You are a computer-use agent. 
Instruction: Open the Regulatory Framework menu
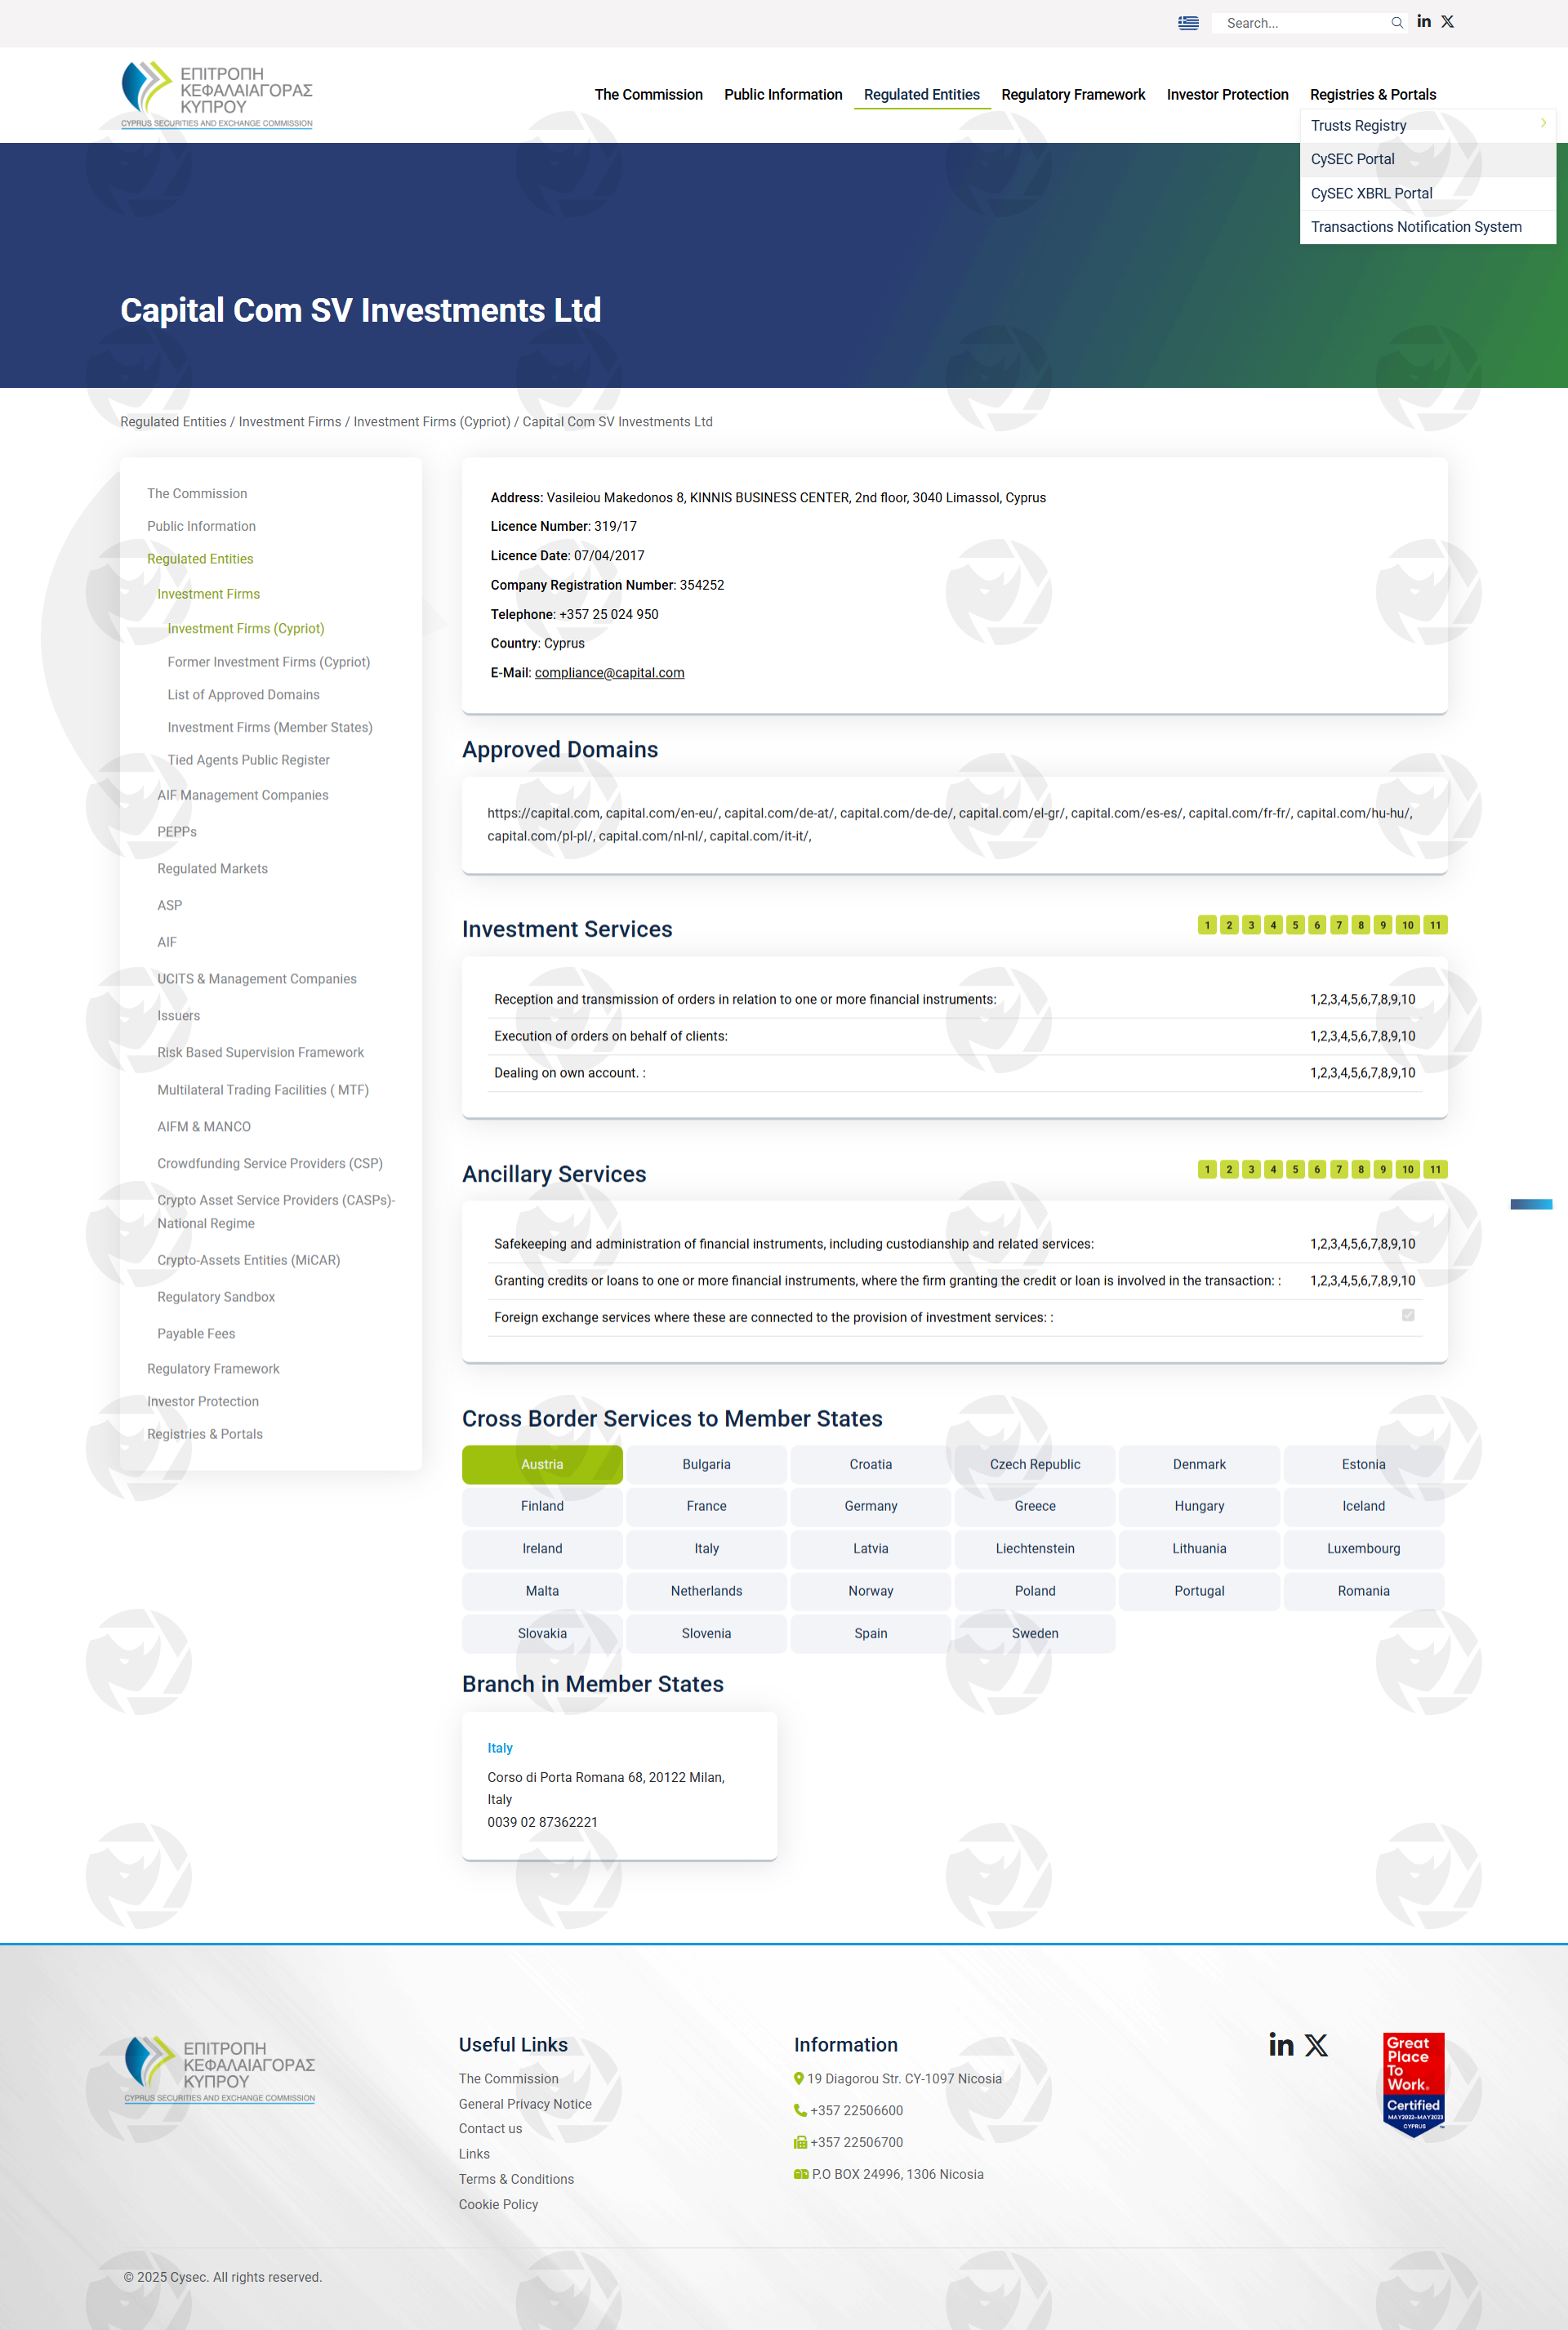pos(1072,95)
